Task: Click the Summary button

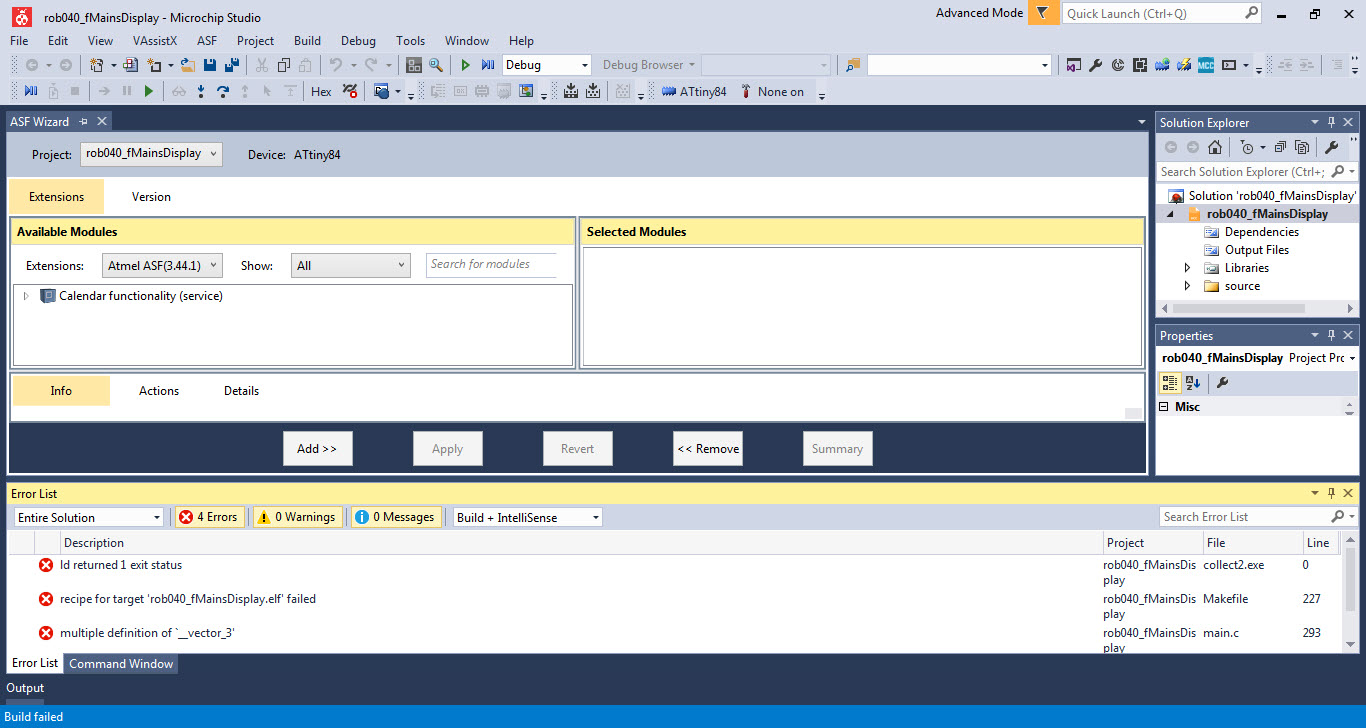Action: pyautogui.click(x=837, y=449)
